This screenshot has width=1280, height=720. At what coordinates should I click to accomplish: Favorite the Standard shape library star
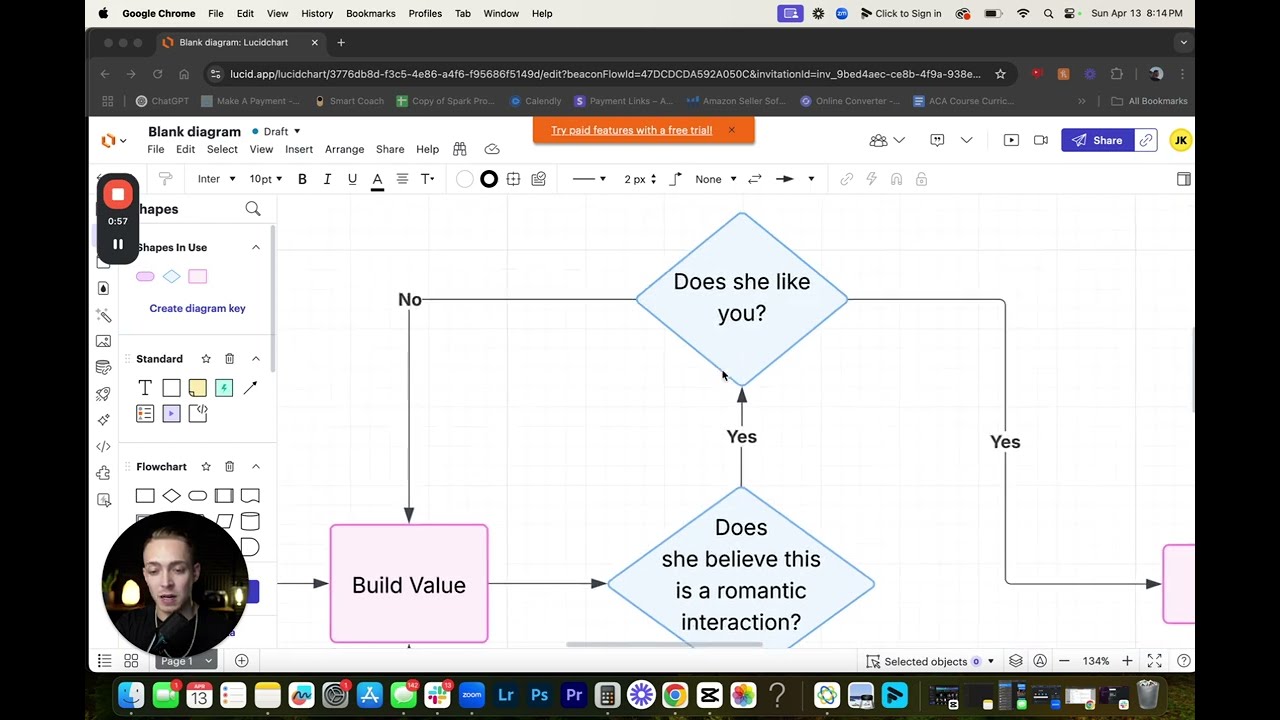click(206, 359)
